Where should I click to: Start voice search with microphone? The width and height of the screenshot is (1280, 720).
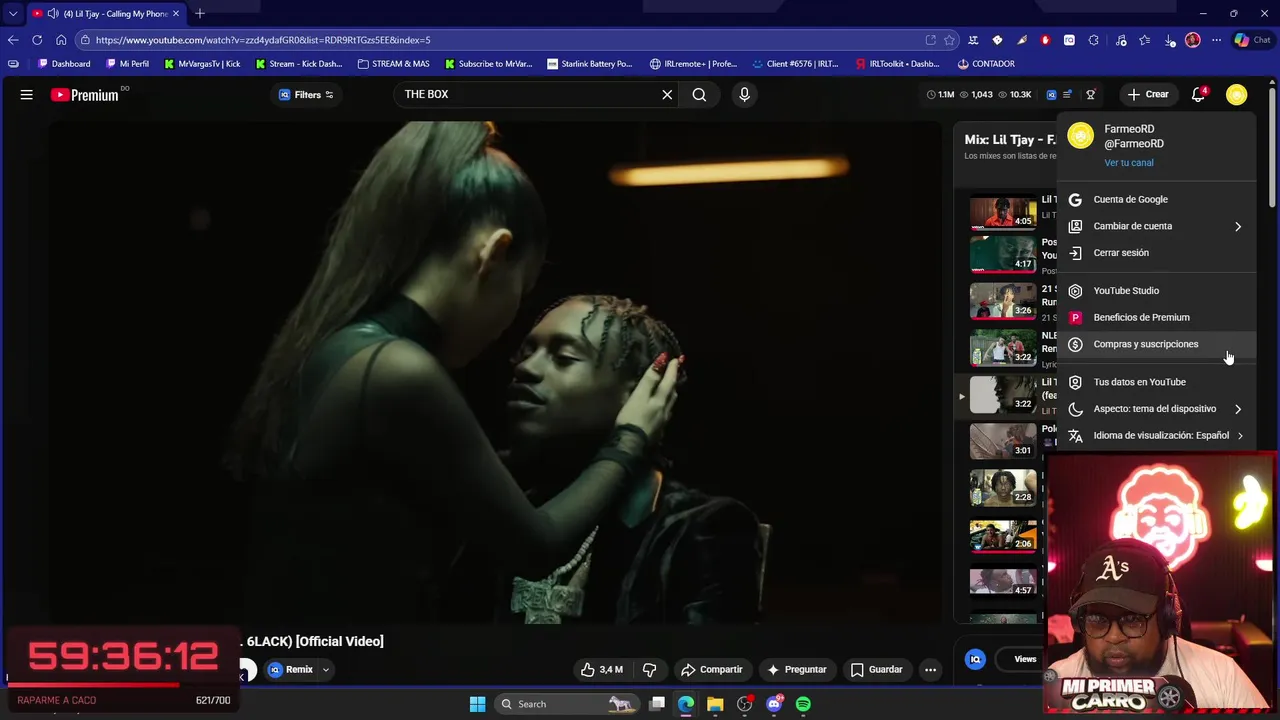pyautogui.click(x=744, y=95)
